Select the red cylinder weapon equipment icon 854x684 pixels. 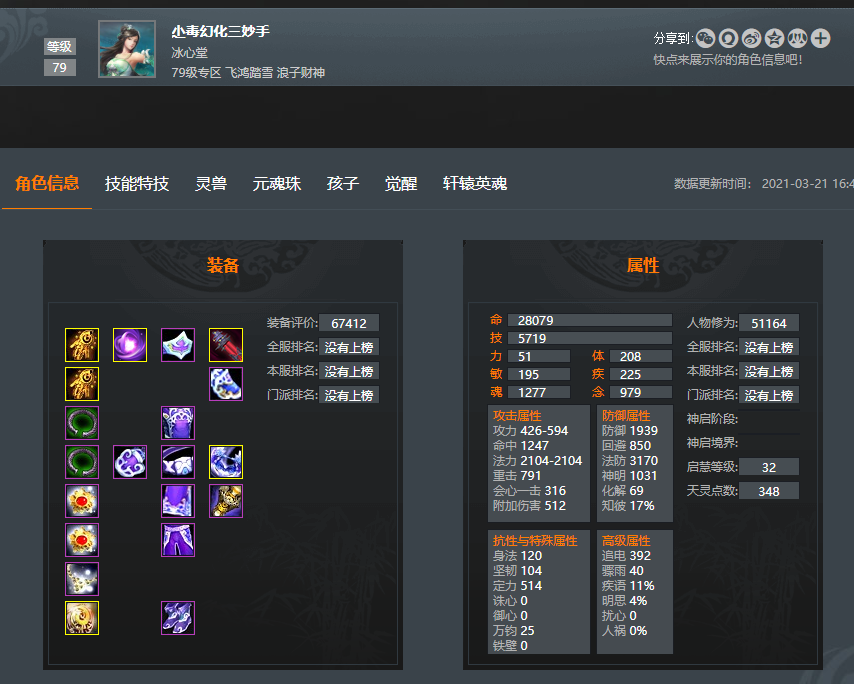tap(226, 345)
